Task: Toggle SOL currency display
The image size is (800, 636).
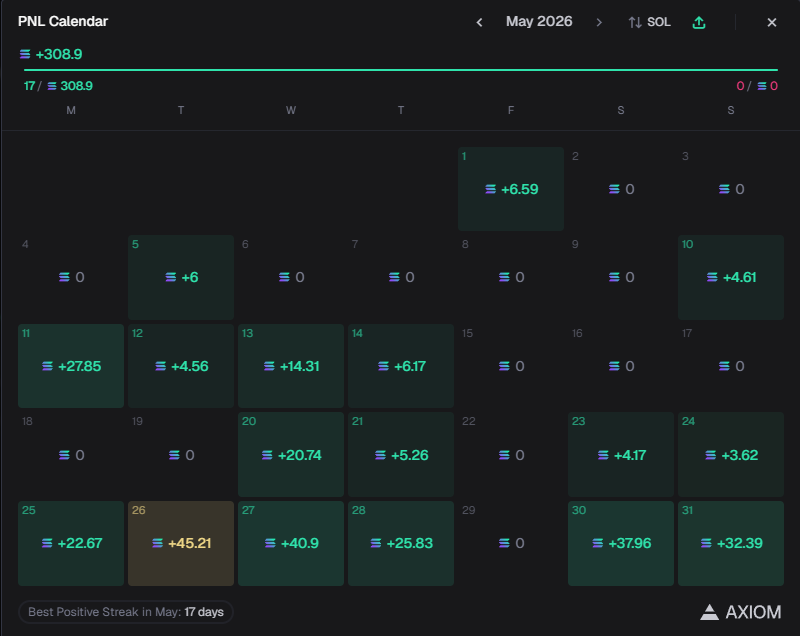Action: pyautogui.click(x=649, y=22)
